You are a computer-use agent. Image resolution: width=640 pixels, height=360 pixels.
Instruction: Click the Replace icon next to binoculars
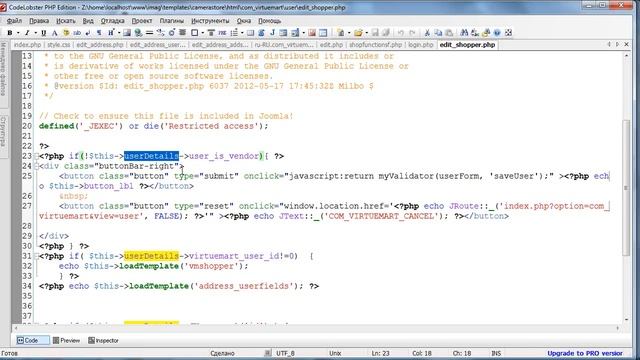475,33
